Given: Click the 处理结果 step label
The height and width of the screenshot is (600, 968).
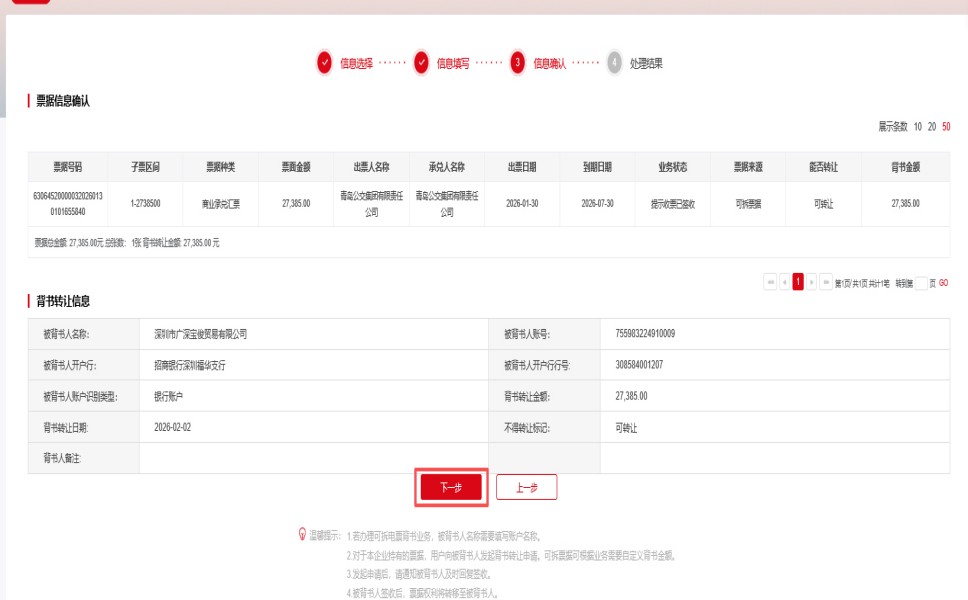Looking at the screenshot, I should click(x=646, y=63).
